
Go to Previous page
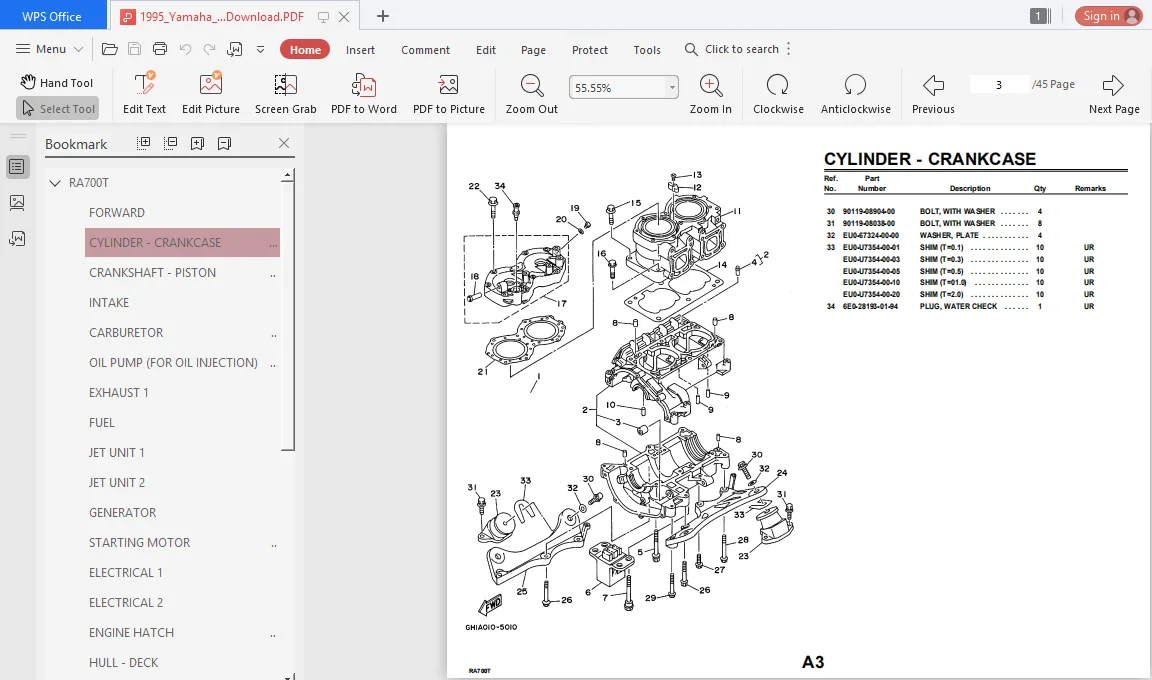point(933,93)
